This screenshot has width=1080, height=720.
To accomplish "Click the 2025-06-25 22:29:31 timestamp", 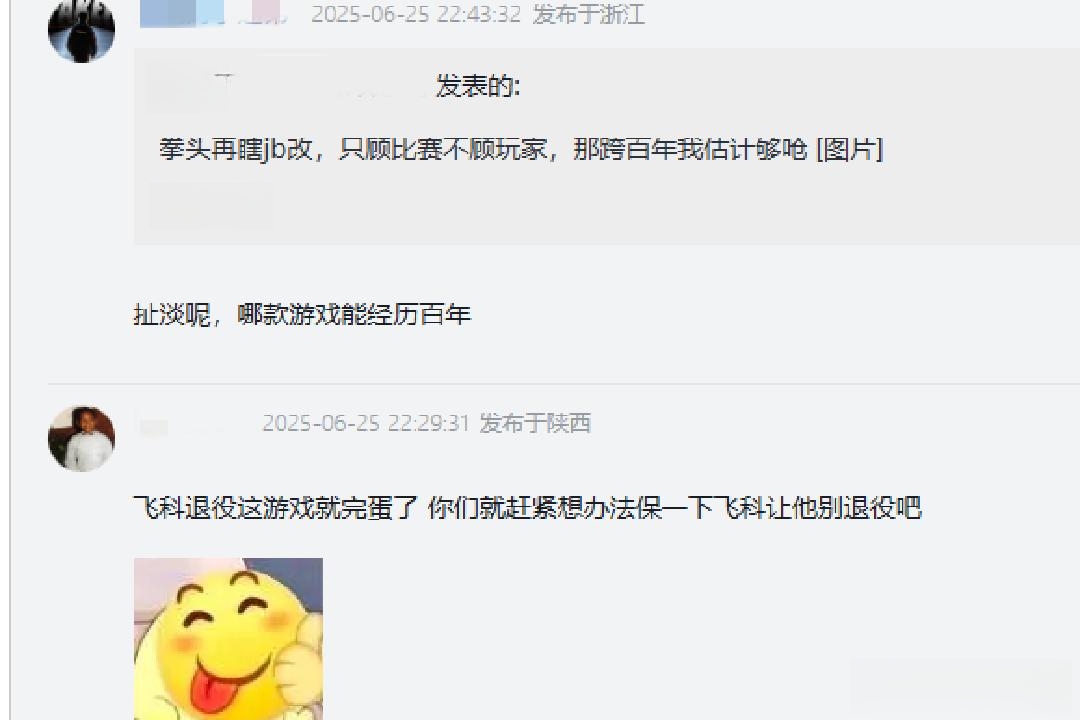I will 366,422.
